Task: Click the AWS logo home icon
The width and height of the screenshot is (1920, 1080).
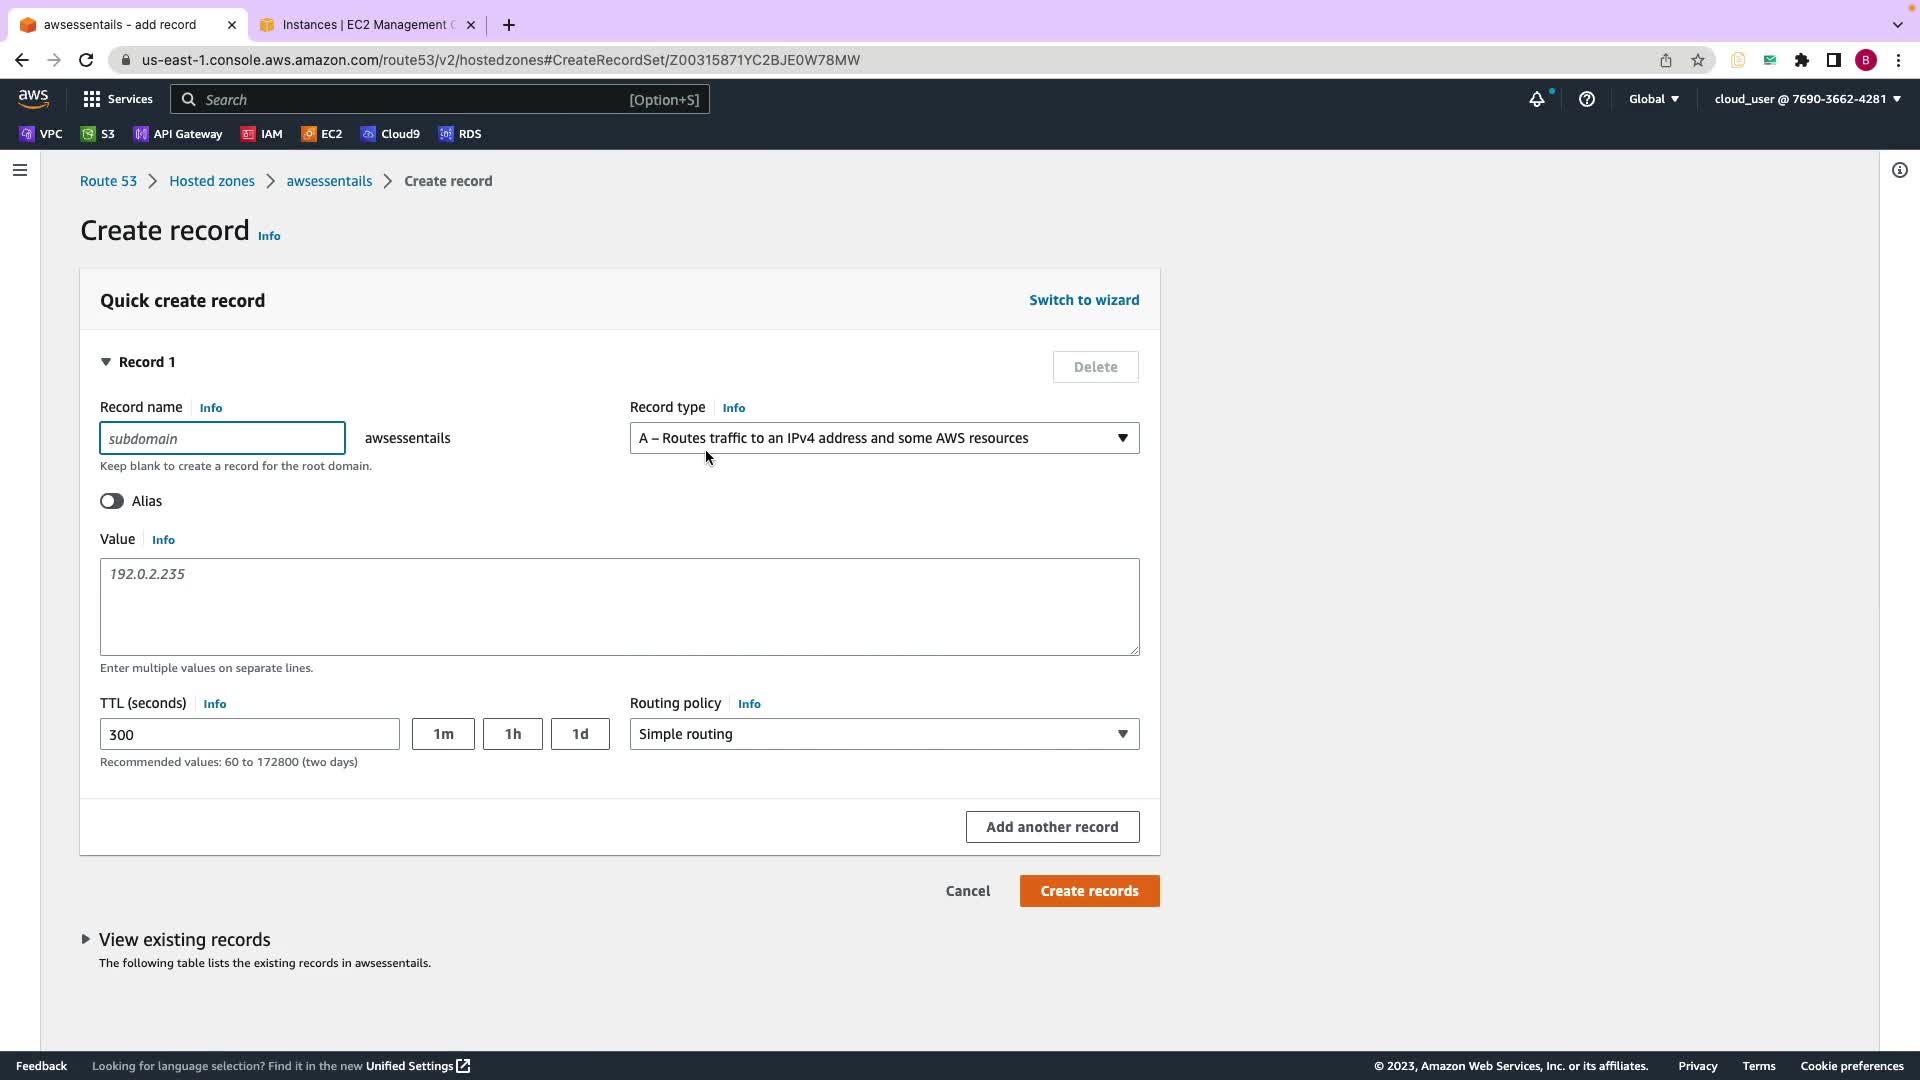Action: pyautogui.click(x=33, y=98)
